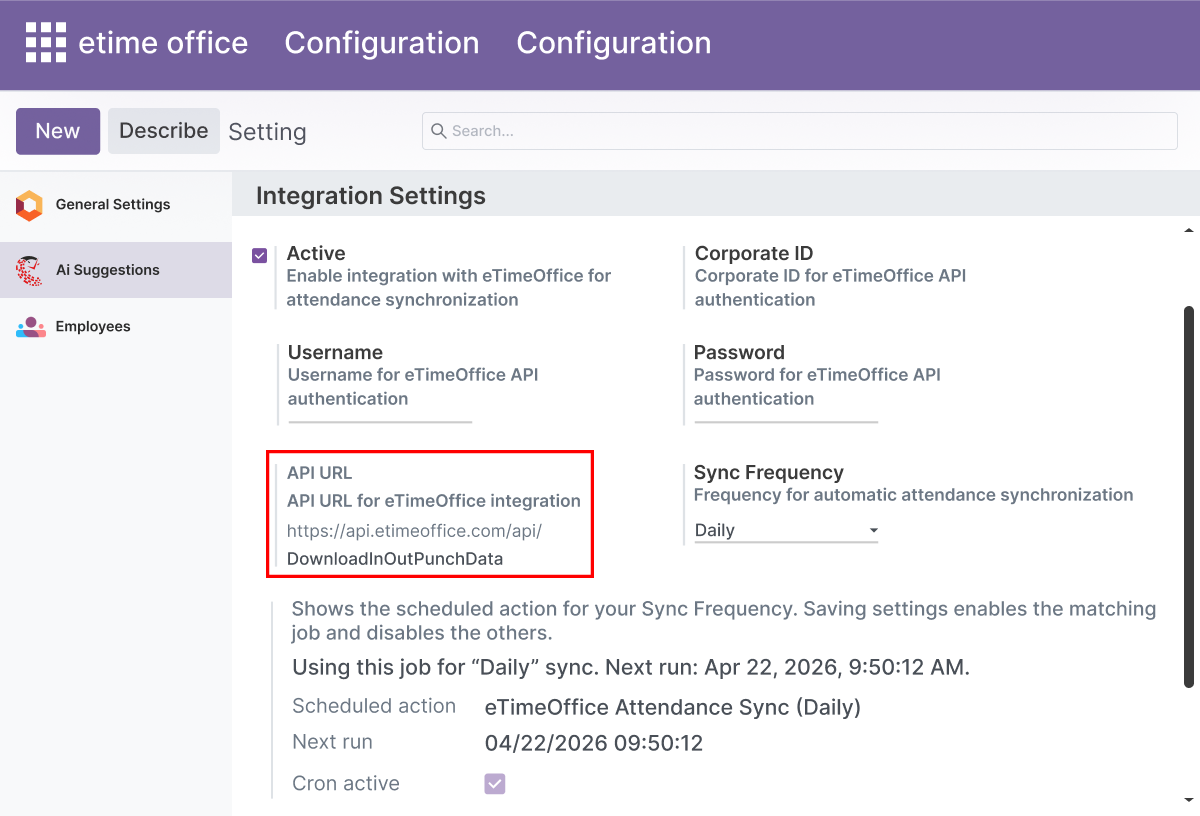Click the Describe button
Viewport: 1200px width, 816px height.
click(164, 131)
